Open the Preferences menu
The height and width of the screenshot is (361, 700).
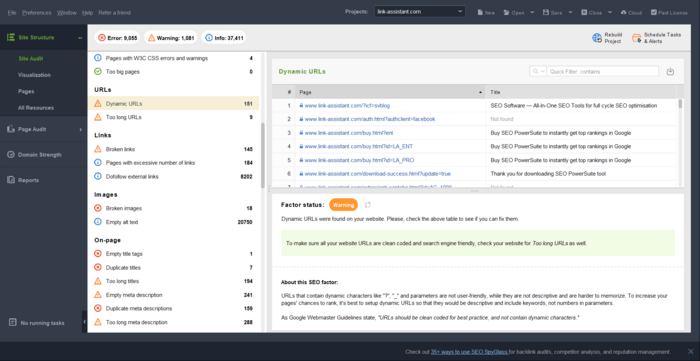[37, 12]
